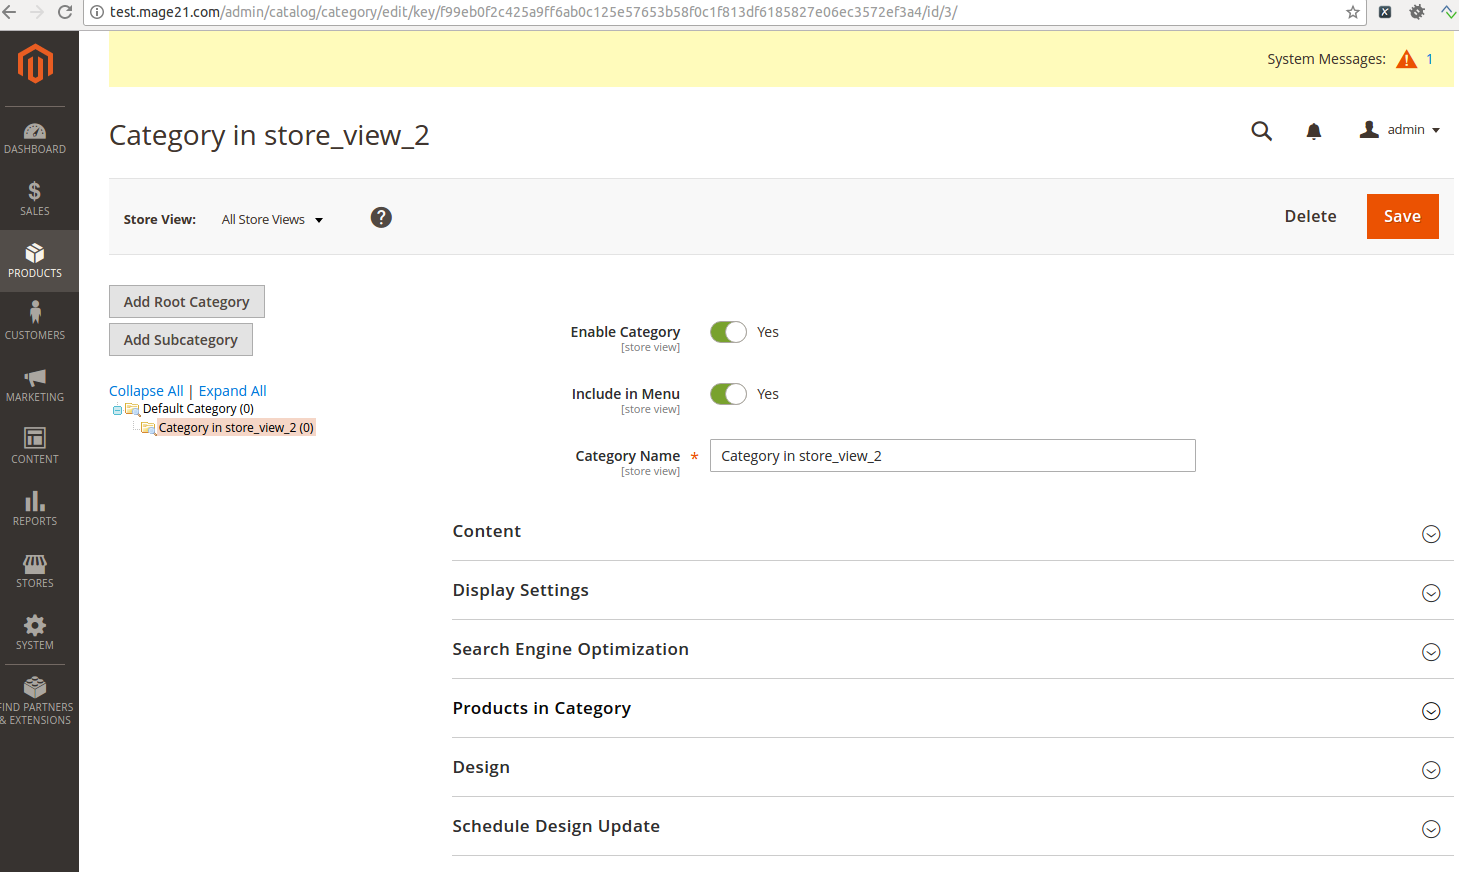
Task: Open the Marketing sidebar icon
Action: click(36, 383)
